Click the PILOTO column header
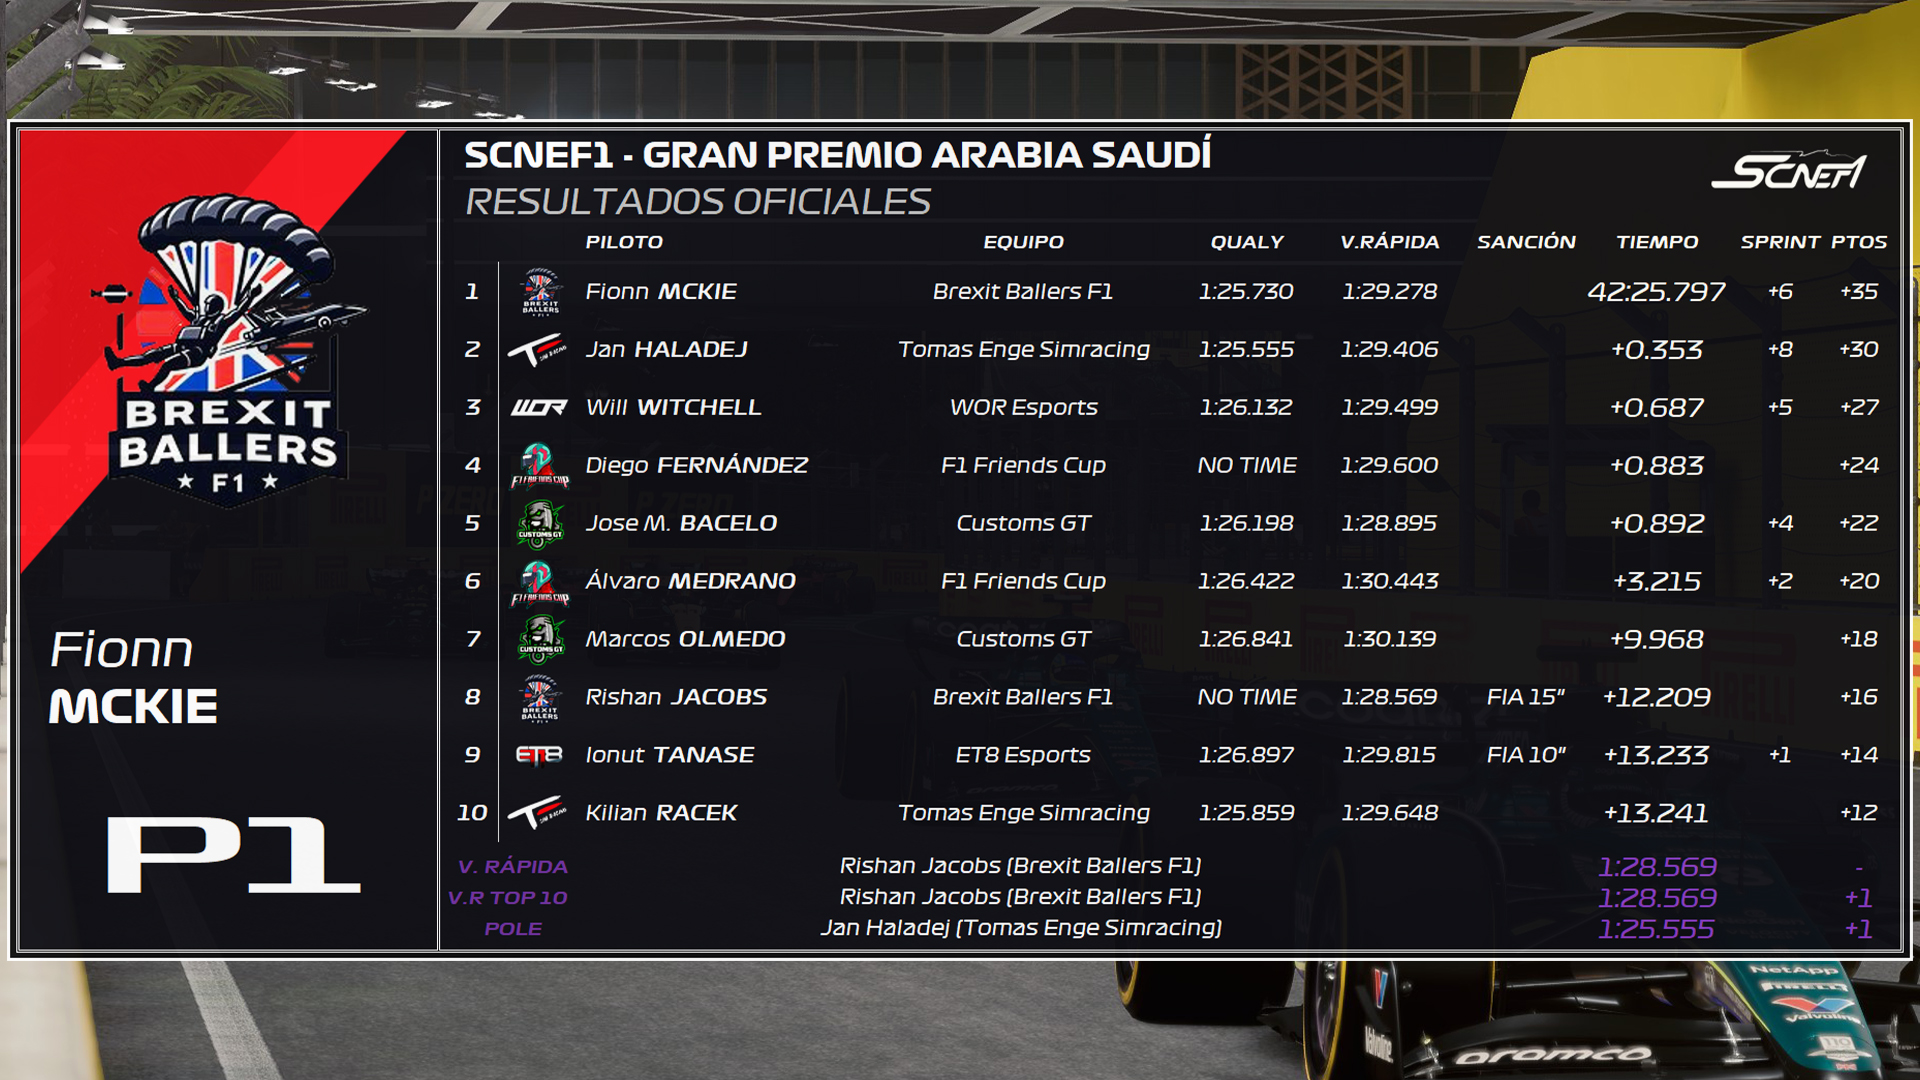Screen dimensions: 1920x1080 pos(624,242)
